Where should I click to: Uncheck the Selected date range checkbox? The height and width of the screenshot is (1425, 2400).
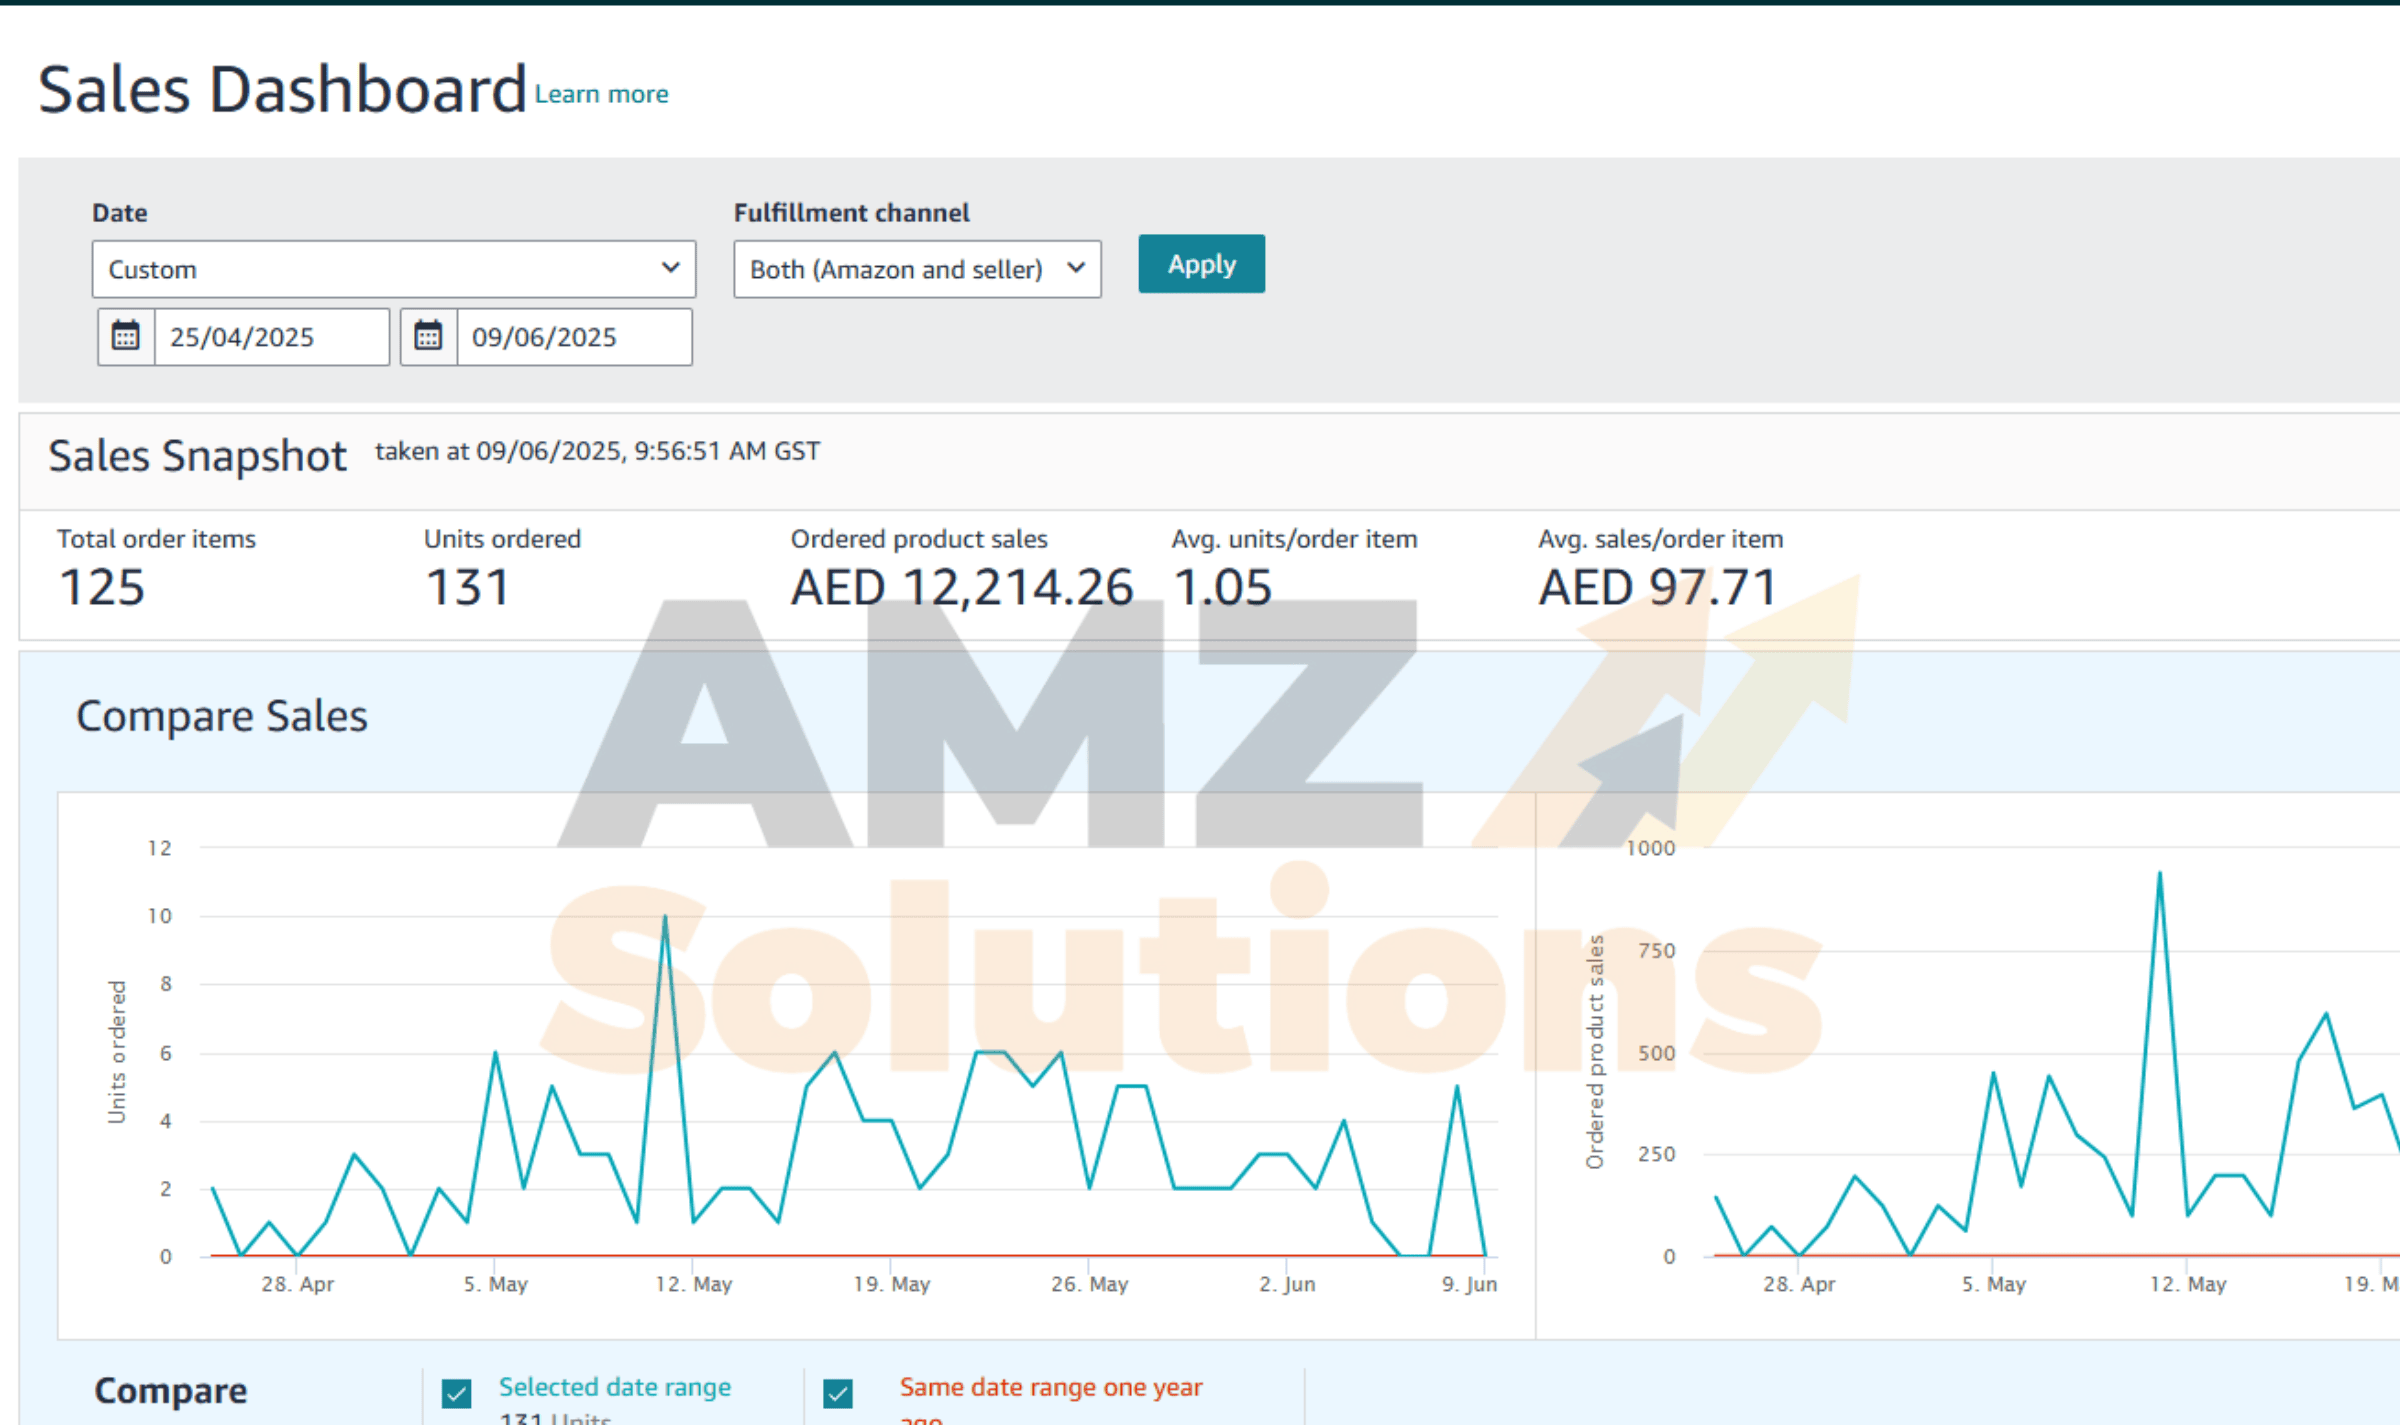coord(457,1393)
